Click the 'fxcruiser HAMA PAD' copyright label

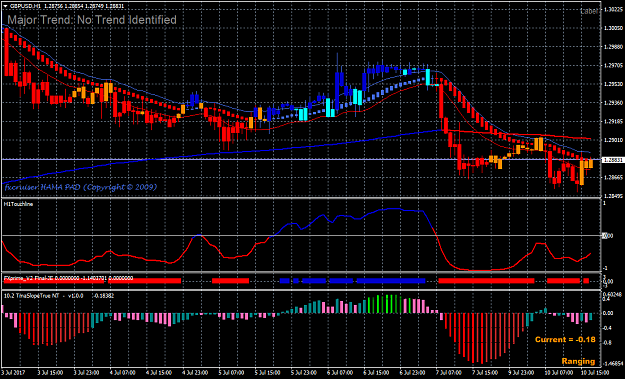point(81,187)
